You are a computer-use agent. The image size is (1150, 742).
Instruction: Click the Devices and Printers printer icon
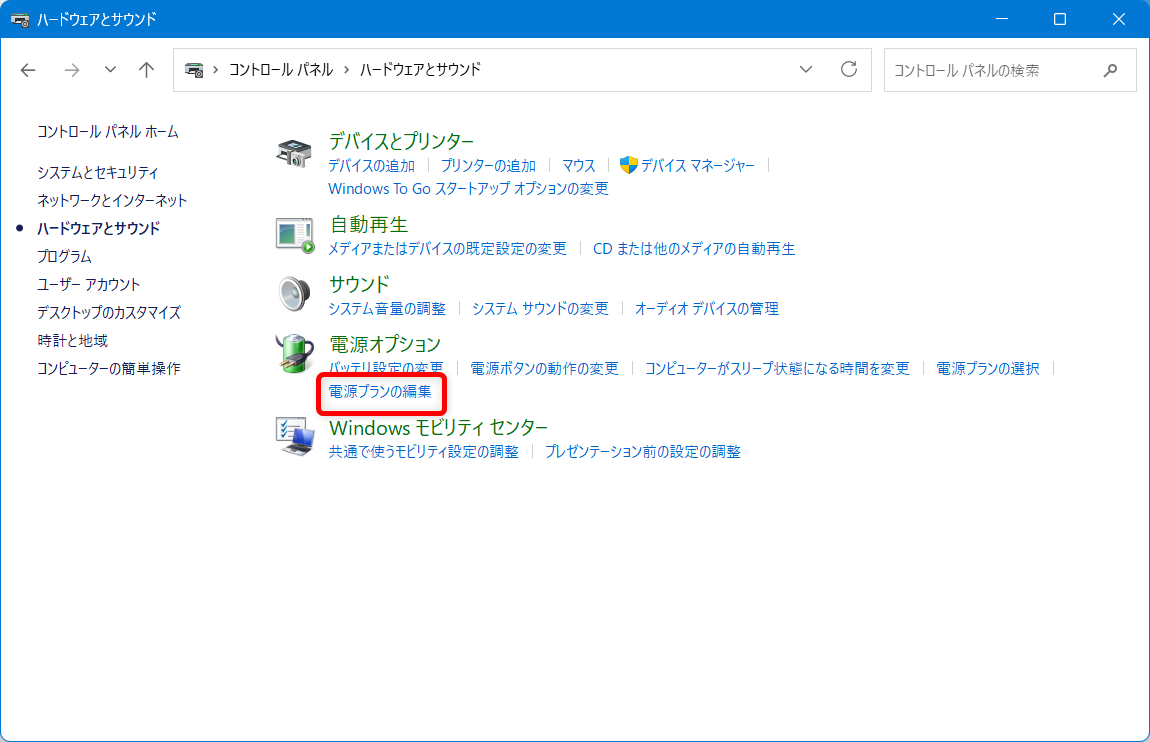(x=293, y=152)
